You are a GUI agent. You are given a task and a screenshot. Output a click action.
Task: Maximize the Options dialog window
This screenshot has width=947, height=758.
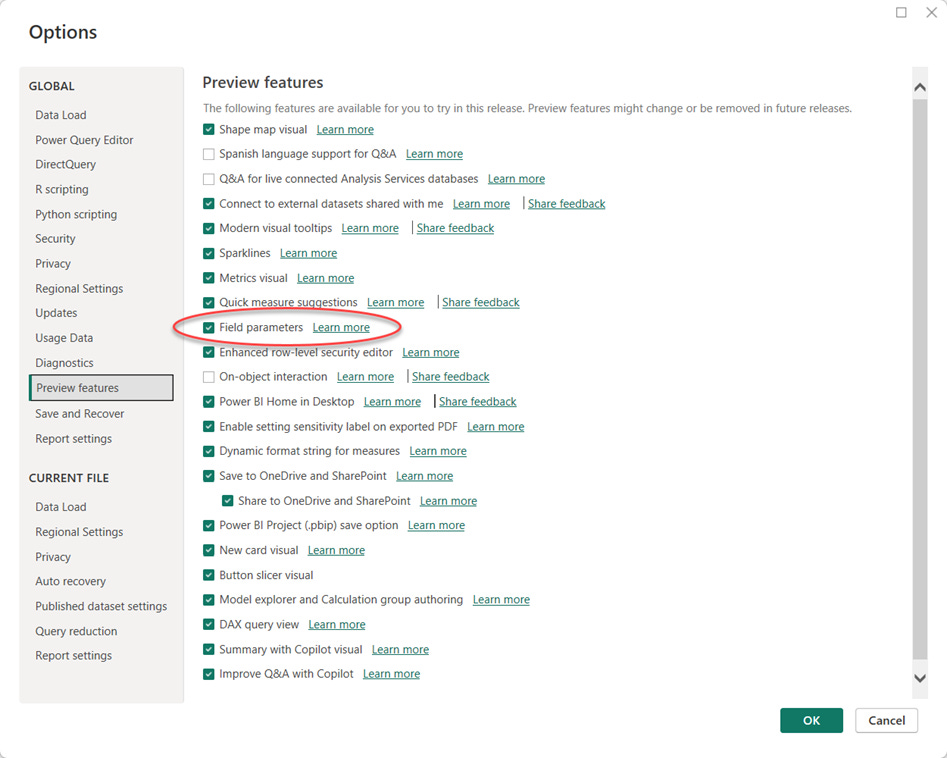pyautogui.click(x=901, y=12)
